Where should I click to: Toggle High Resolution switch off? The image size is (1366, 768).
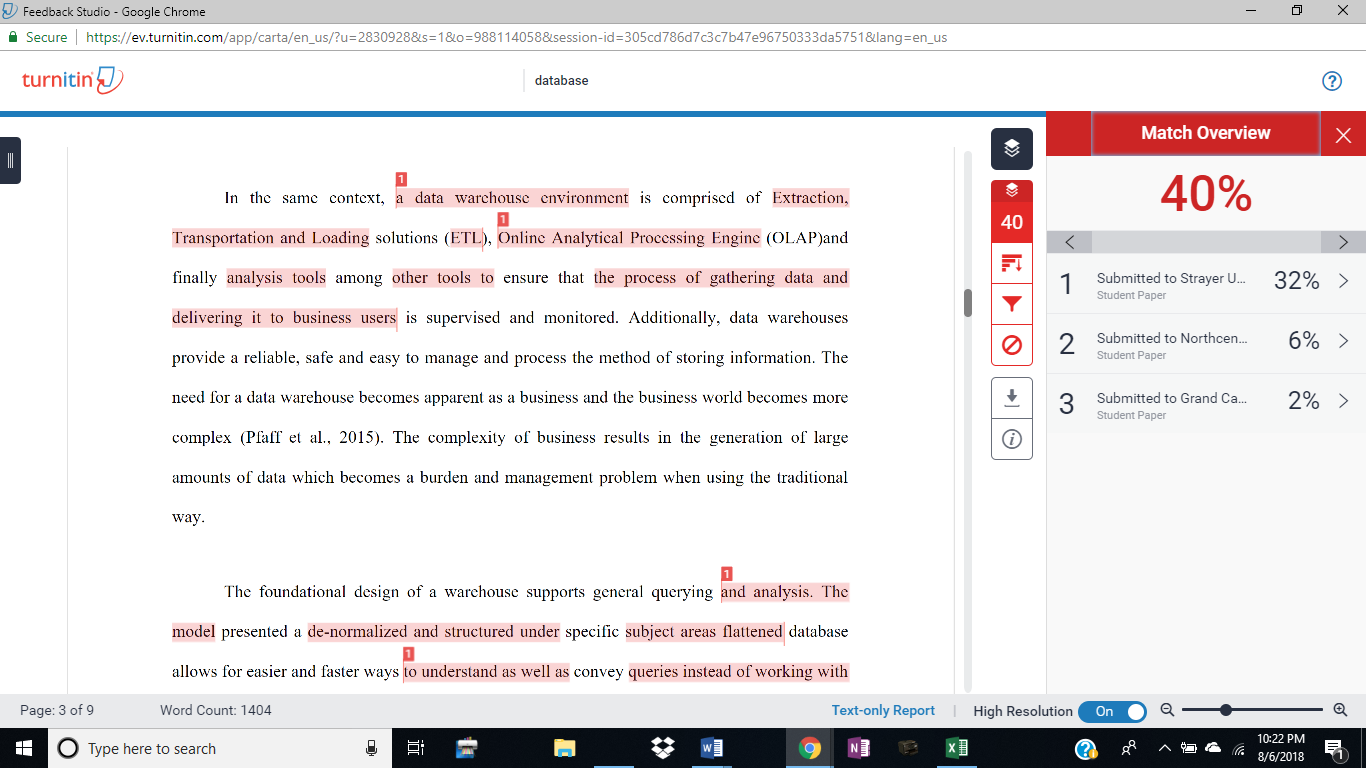[x=1112, y=711]
